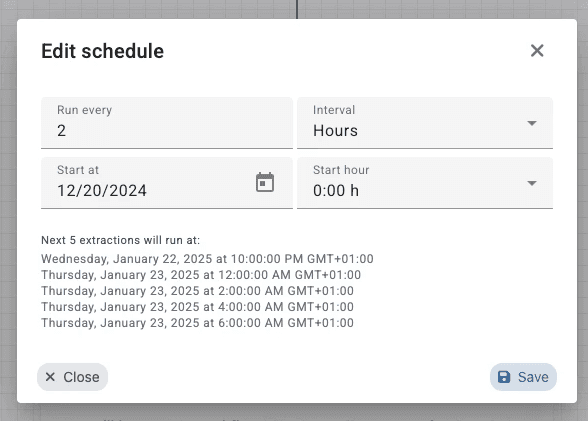Click the Thursday 12:00:00 AM extraction entry
Screen dimensions: 588x421
tap(201, 275)
